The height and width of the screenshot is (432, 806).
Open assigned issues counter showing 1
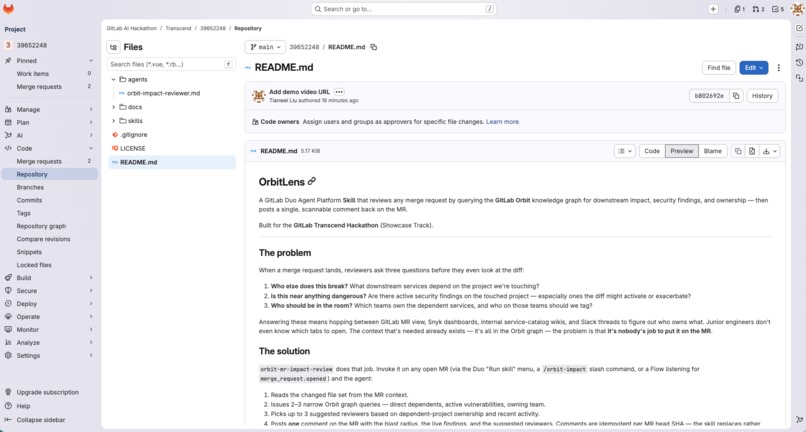pyautogui.click(x=740, y=9)
